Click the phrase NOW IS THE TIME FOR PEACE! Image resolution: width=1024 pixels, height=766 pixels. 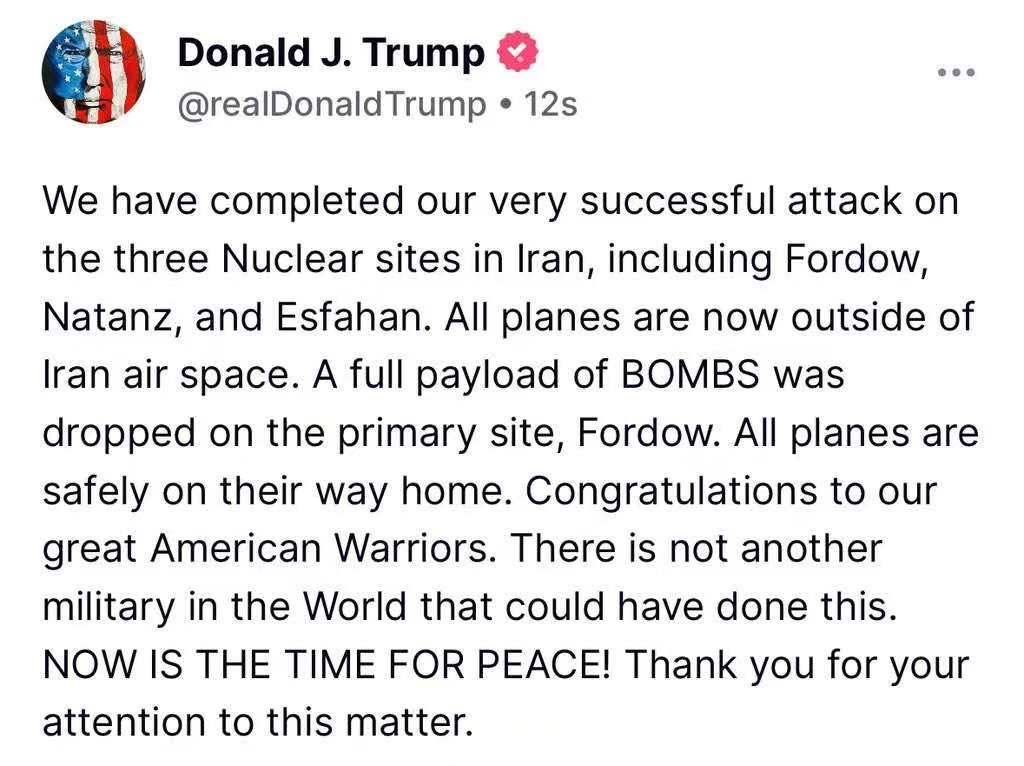pos(327,665)
